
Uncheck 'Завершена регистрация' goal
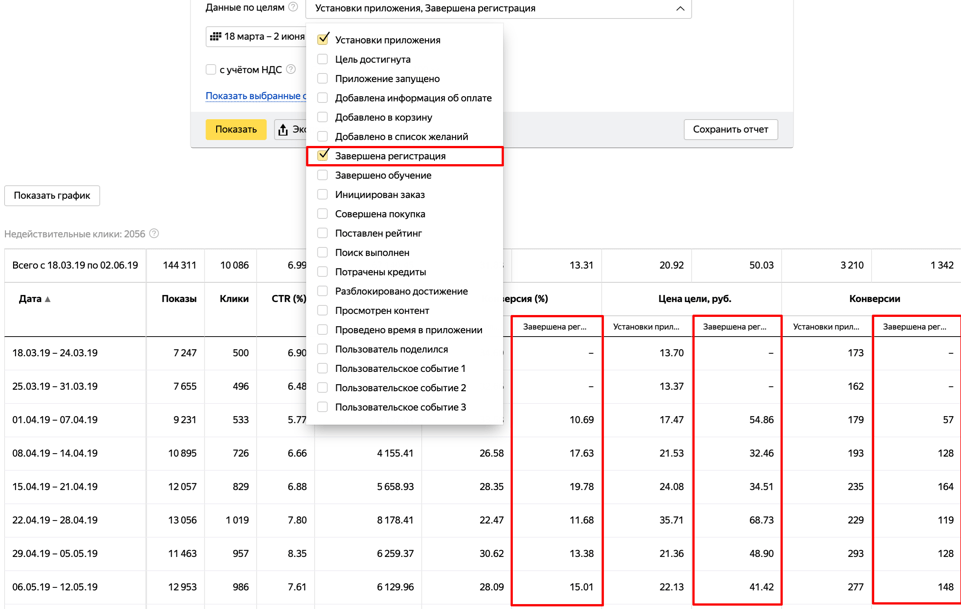[323, 156]
